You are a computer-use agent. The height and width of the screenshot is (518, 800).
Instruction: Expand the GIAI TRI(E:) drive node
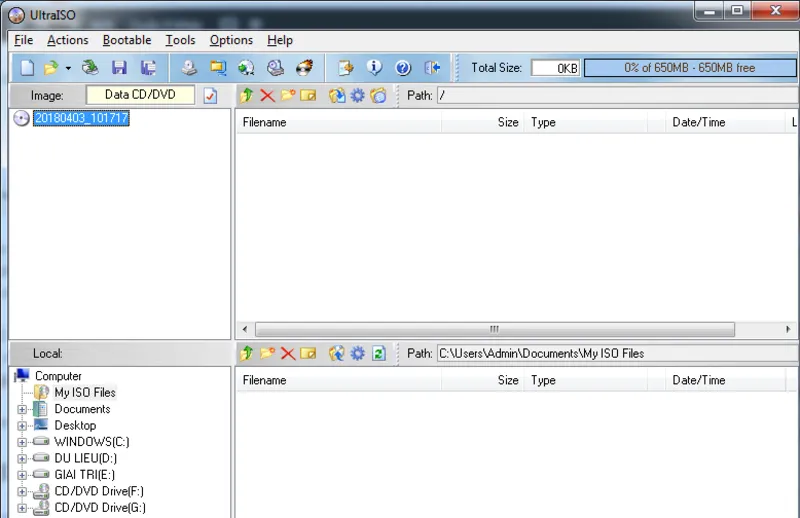22,475
